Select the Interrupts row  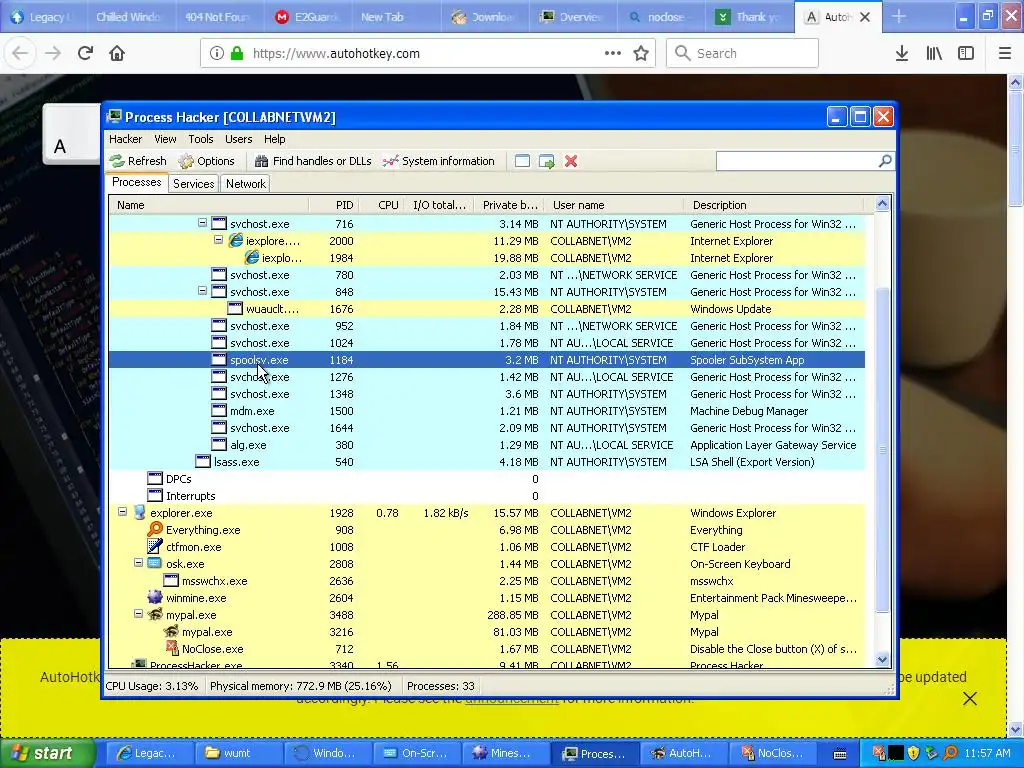(487, 496)
